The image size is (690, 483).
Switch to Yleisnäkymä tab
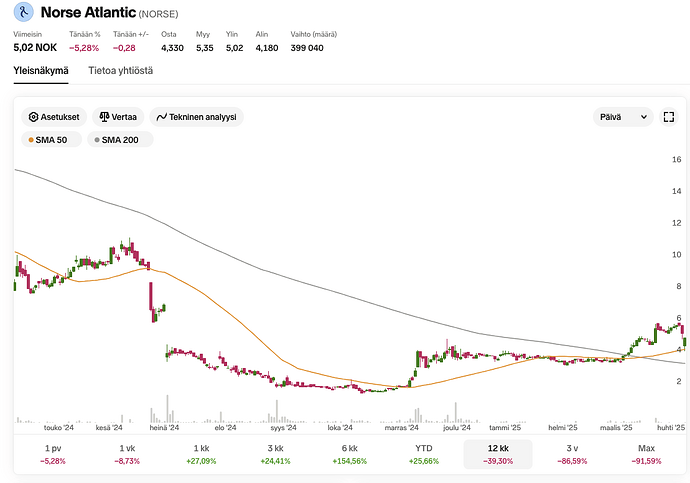tap(41, 70)
